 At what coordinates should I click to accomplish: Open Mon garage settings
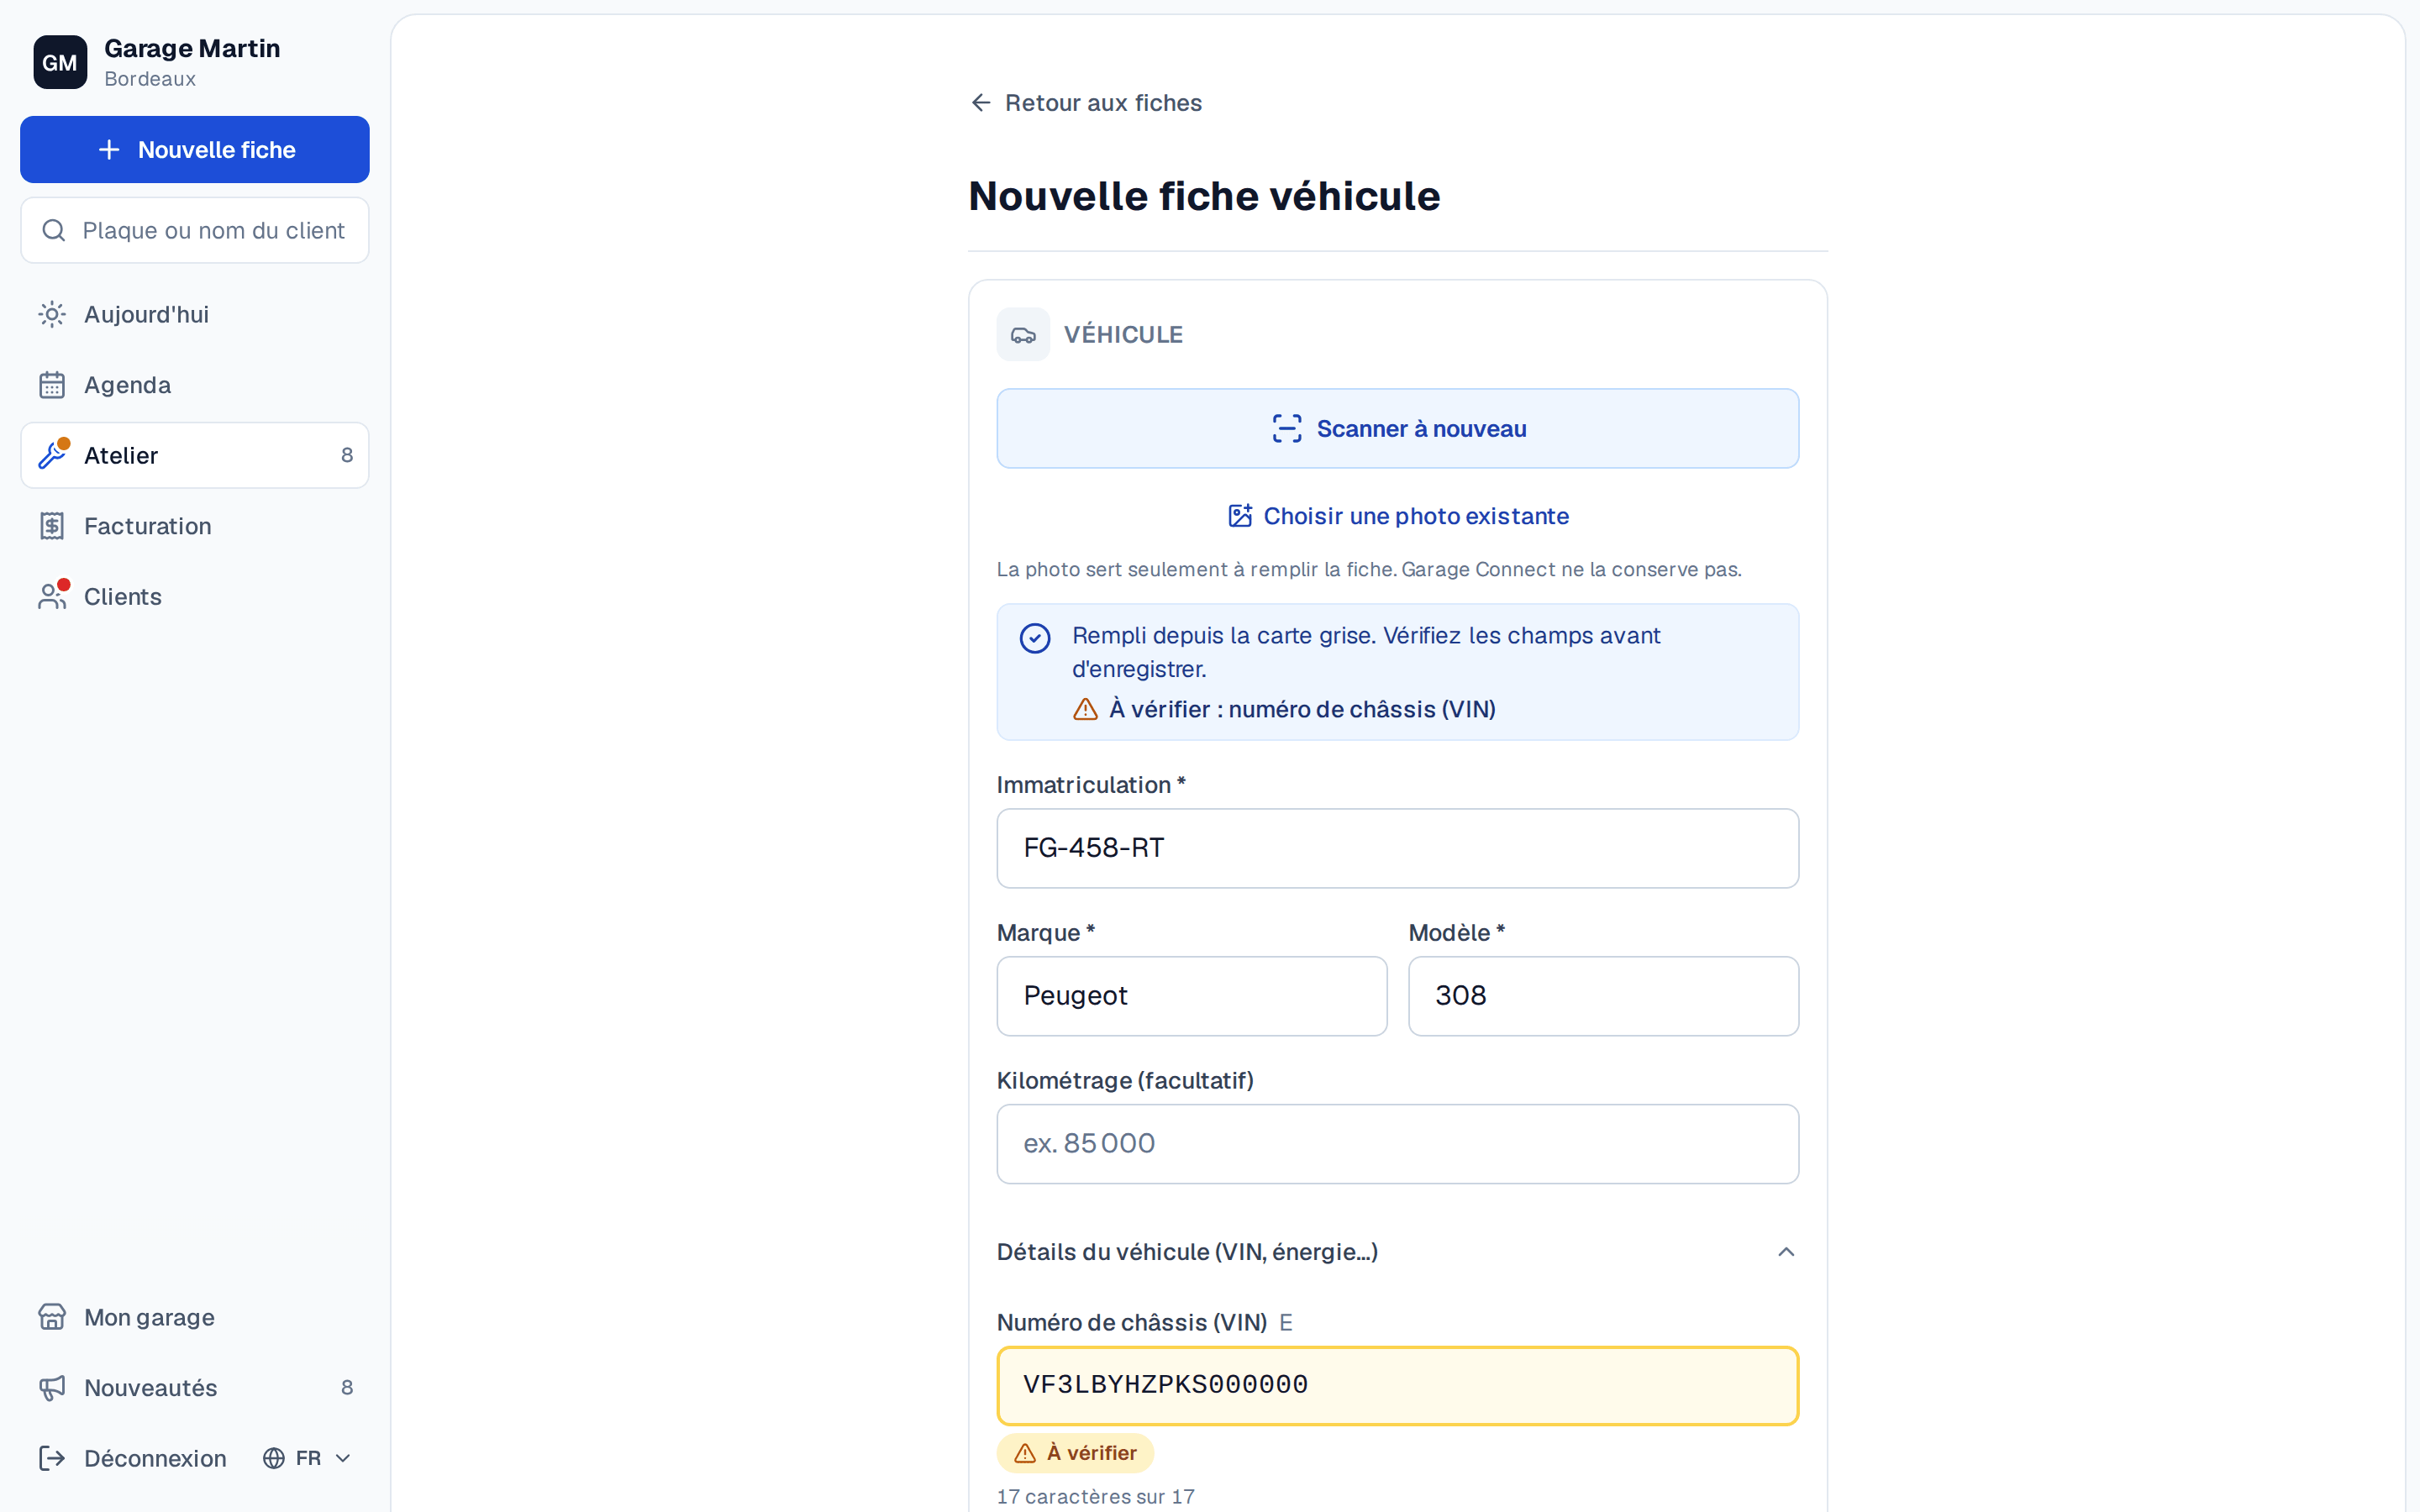tap(195, 1317)
